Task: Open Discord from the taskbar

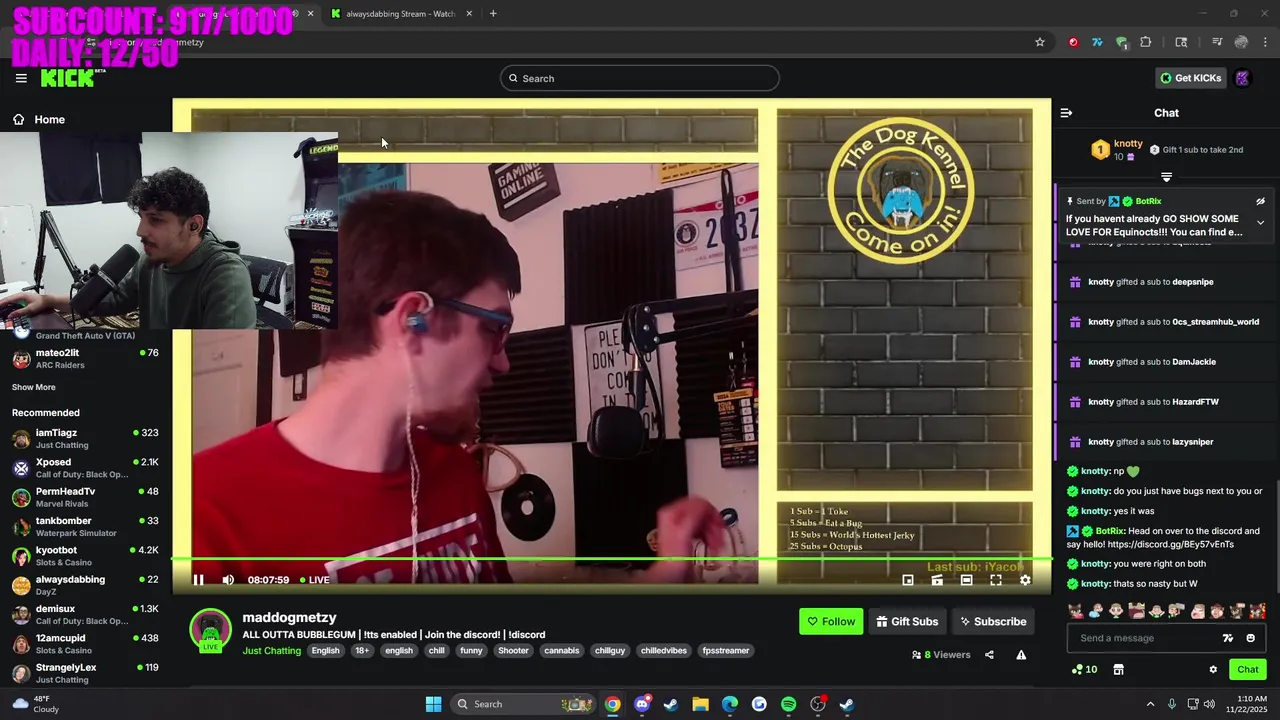Action: (x=642, y=704)
